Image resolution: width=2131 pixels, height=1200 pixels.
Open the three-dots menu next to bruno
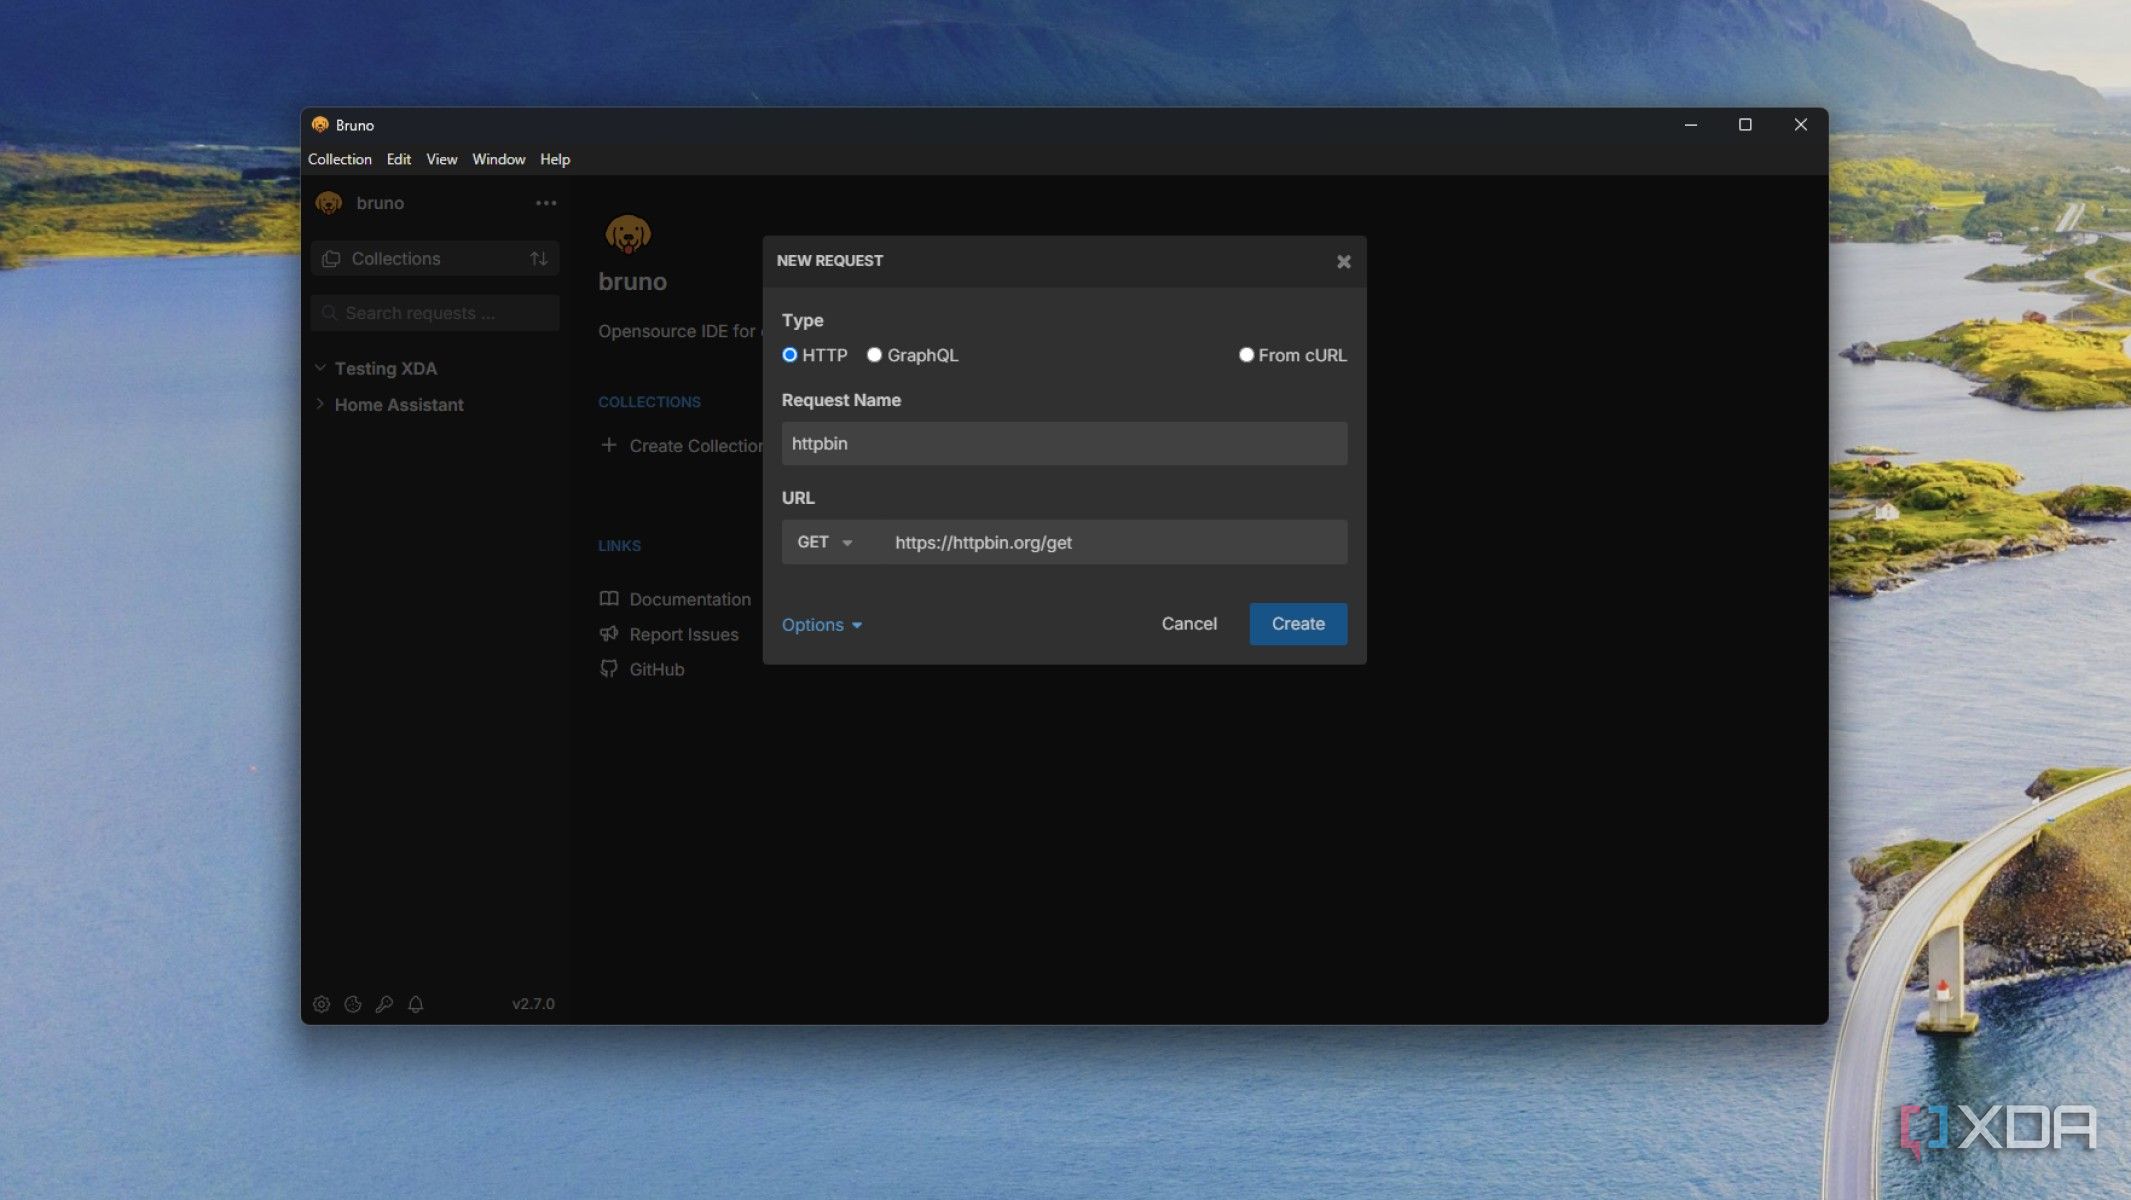pos(546,203)
